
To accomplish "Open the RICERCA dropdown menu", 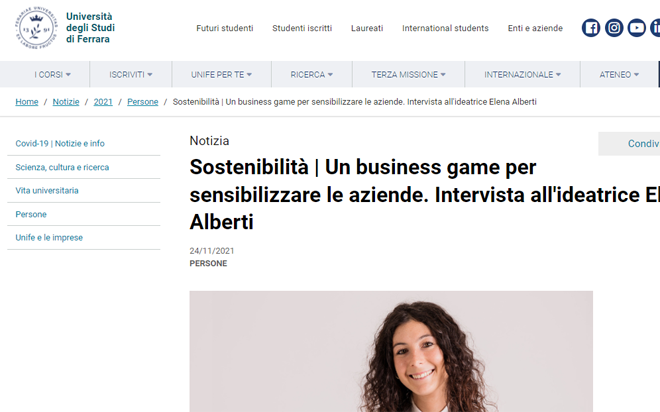I will (x=311, y=74).
